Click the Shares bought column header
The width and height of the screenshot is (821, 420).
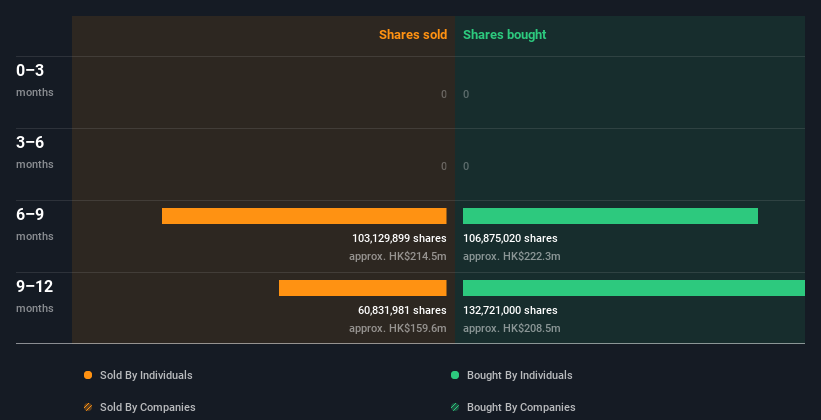point(505,35)
